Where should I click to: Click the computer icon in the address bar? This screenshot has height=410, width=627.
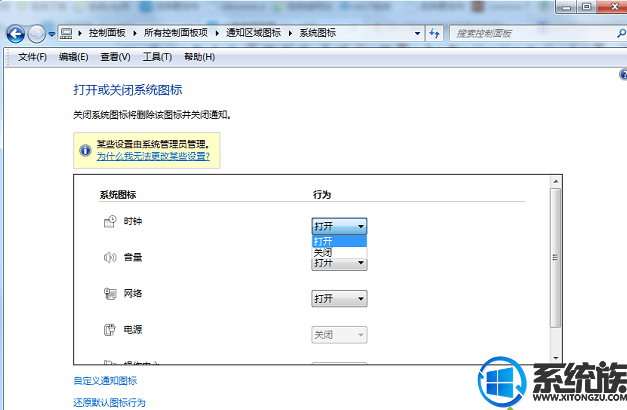[66, 34]
